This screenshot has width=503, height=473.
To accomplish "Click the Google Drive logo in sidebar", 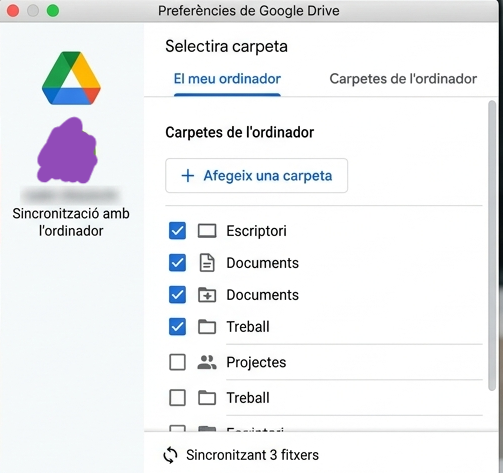I will pos(71,78).
